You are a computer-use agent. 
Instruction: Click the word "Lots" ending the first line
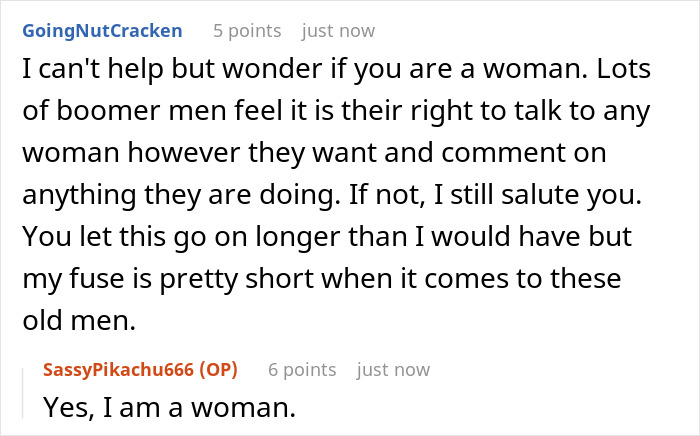pos(624,69)
